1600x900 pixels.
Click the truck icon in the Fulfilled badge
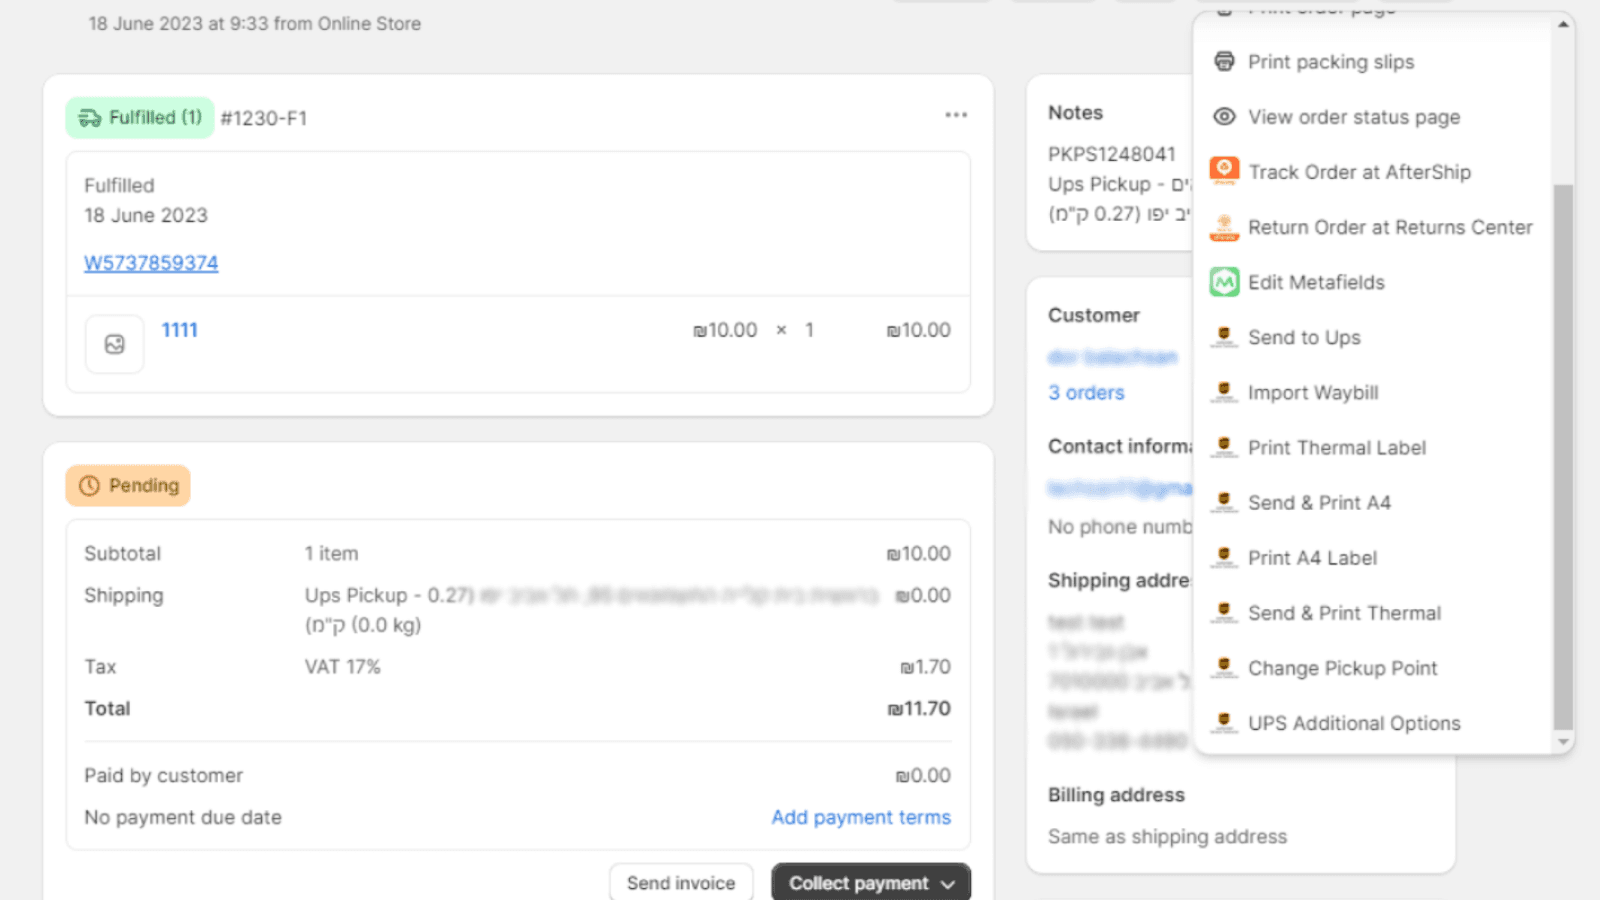pos(88,117)
